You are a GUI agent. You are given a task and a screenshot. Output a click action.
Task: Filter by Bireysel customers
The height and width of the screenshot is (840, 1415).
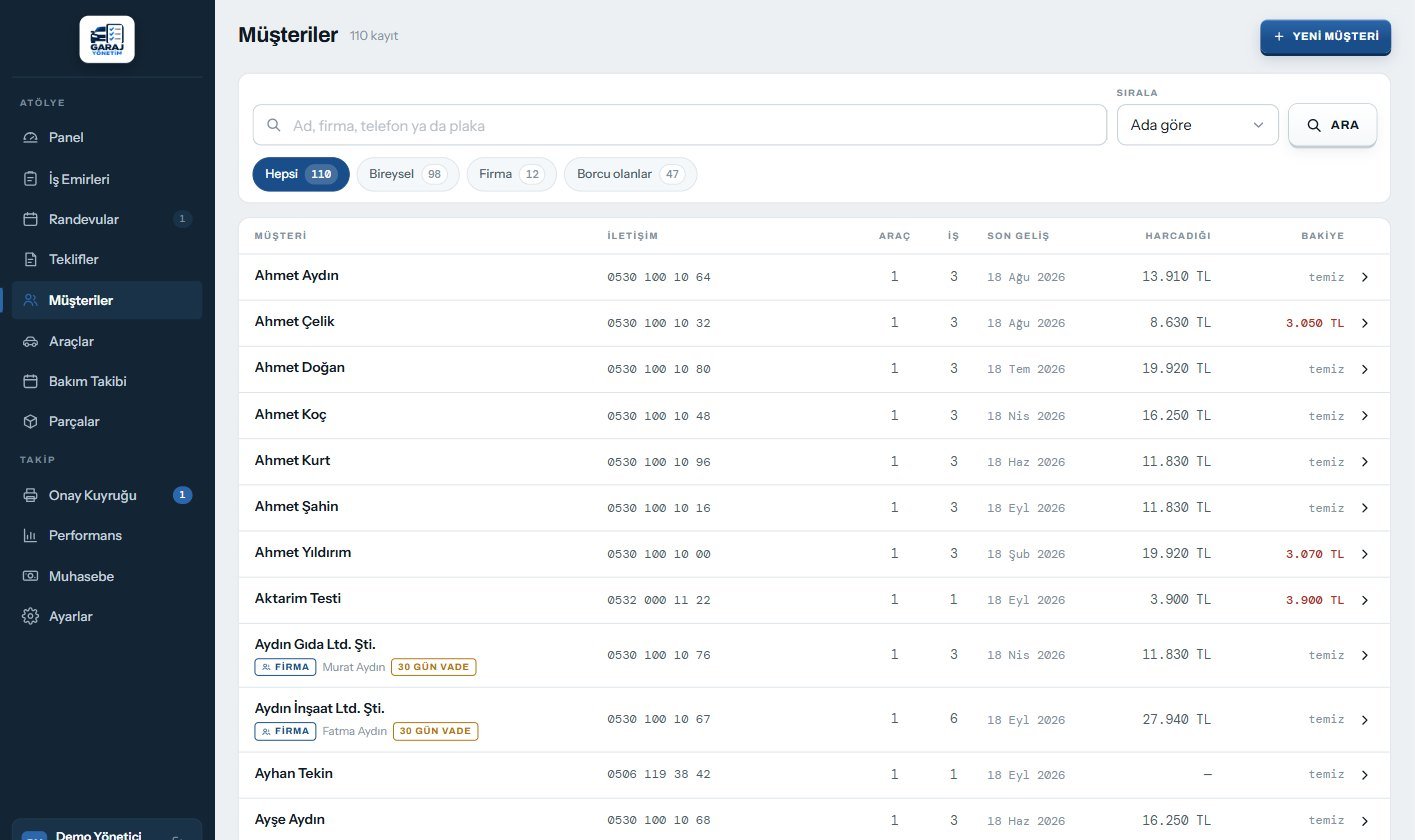point(408,174)
